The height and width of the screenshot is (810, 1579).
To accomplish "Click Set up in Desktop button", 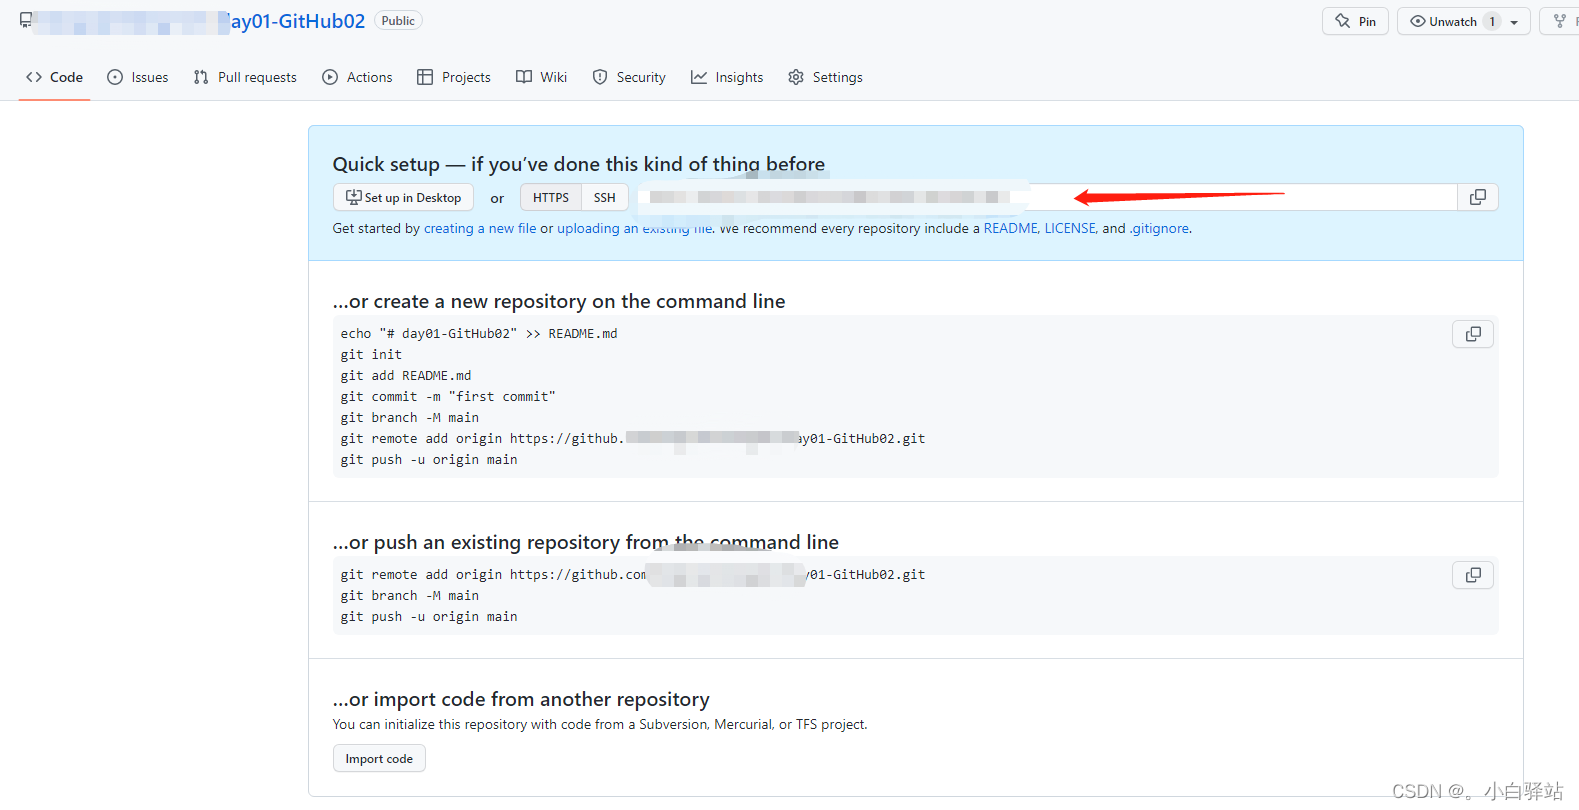I will coord(403,198).
